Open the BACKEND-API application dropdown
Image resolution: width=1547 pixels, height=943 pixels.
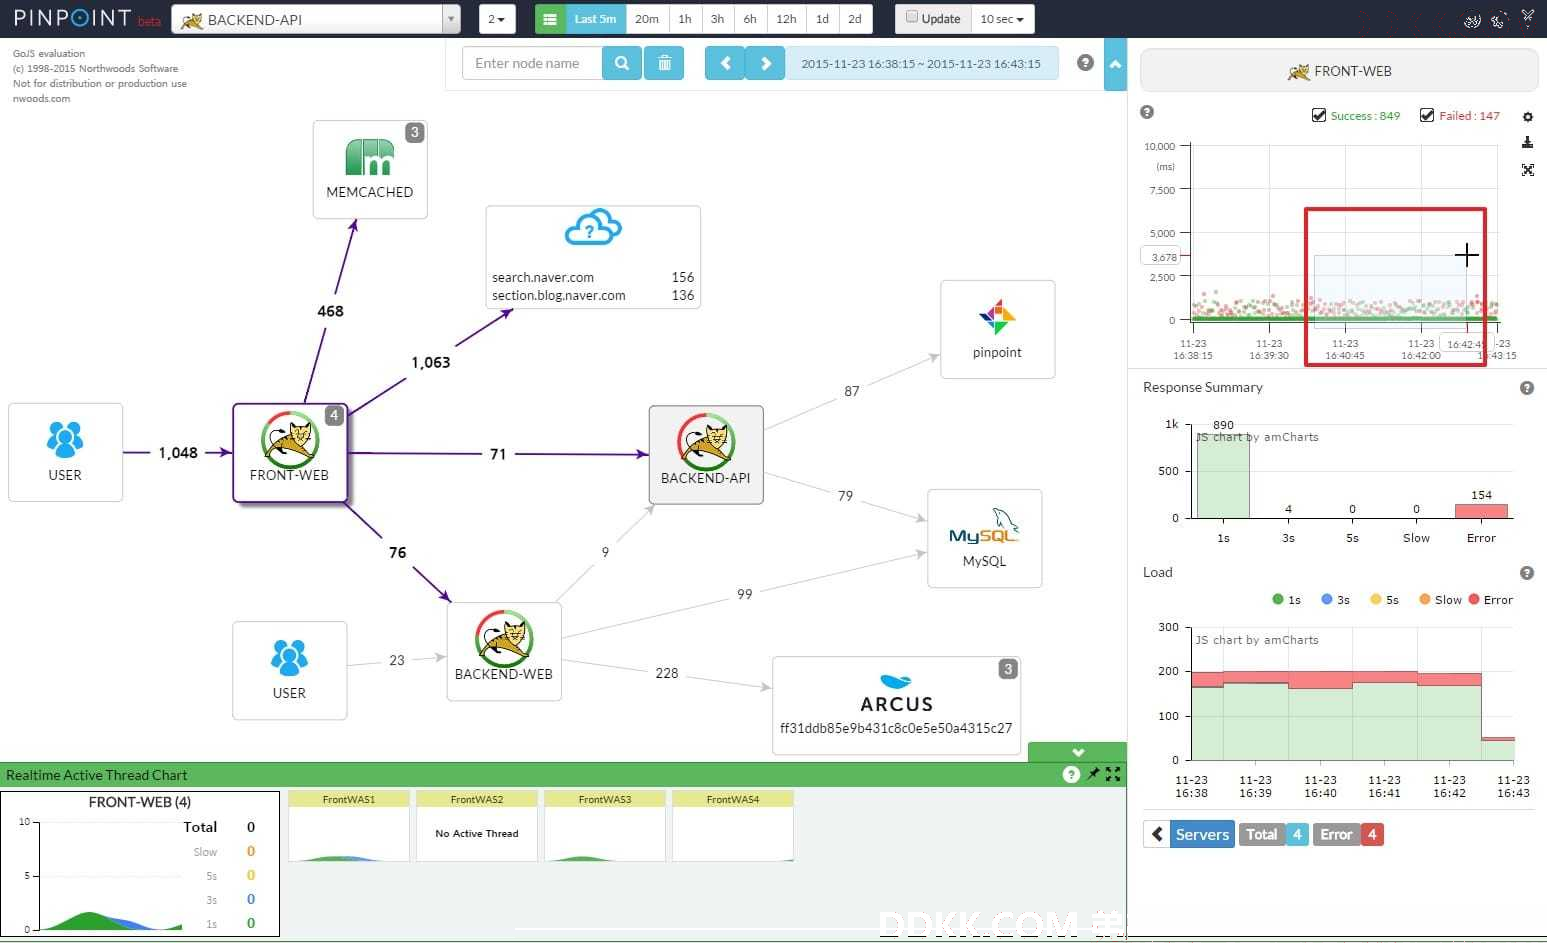click(x=315, y=19)
